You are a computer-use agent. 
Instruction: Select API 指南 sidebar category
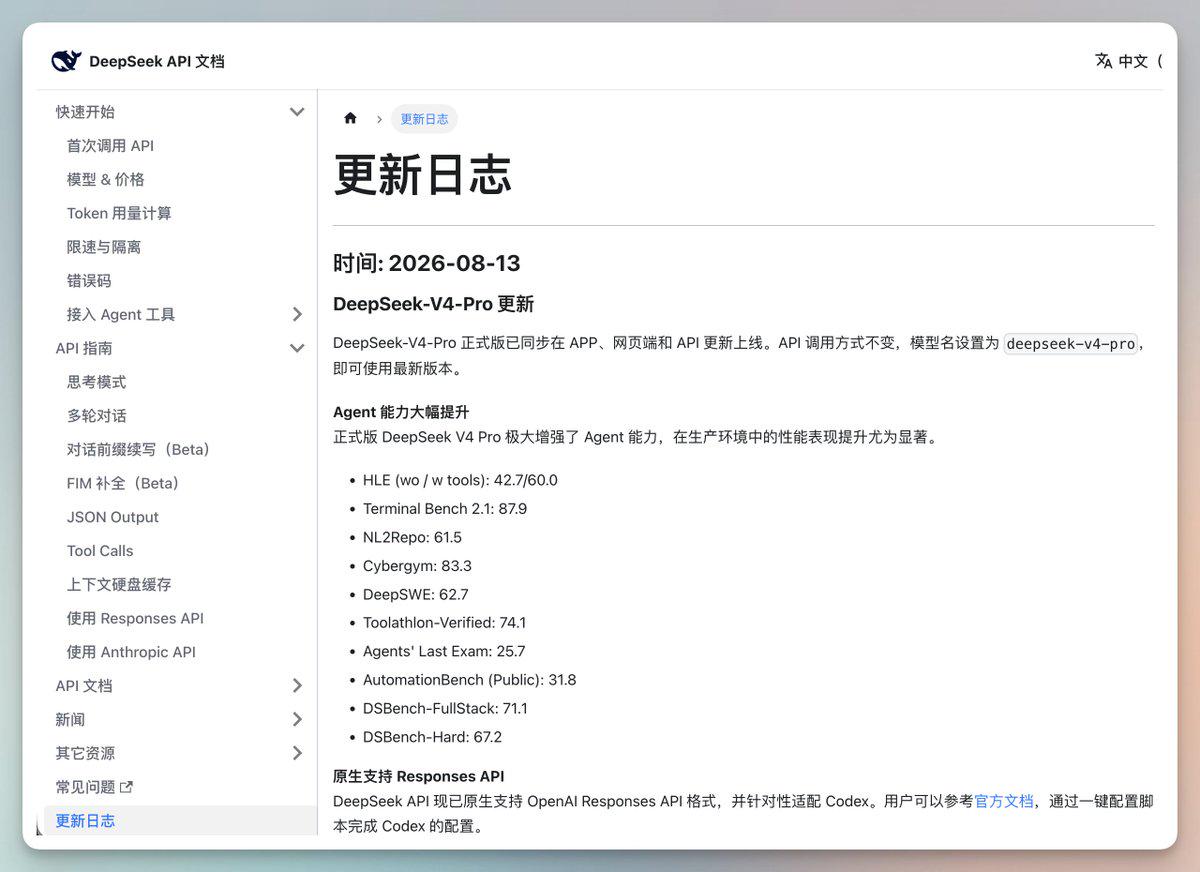(84, 348)
